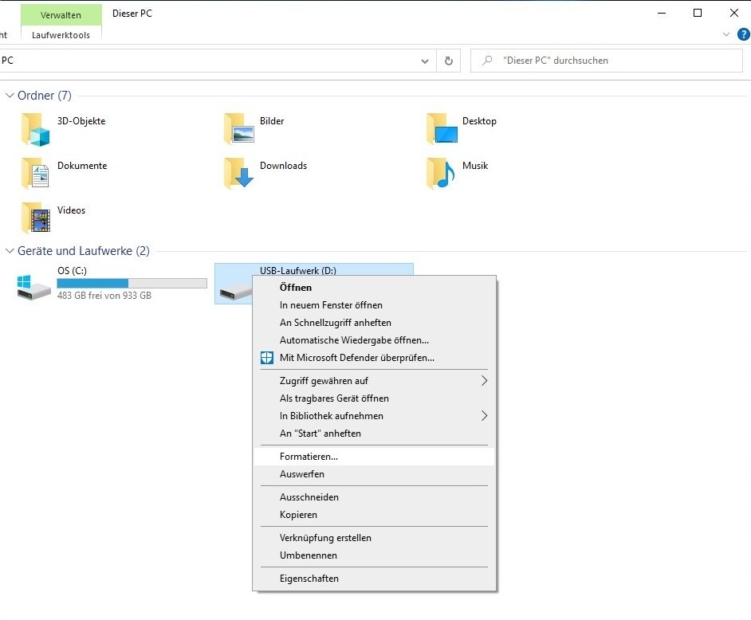Select the USB-Laufwerk (D:) drive icon
Image resolution: width=751 pixels, height=620 pixels.
tap(235, 291)
